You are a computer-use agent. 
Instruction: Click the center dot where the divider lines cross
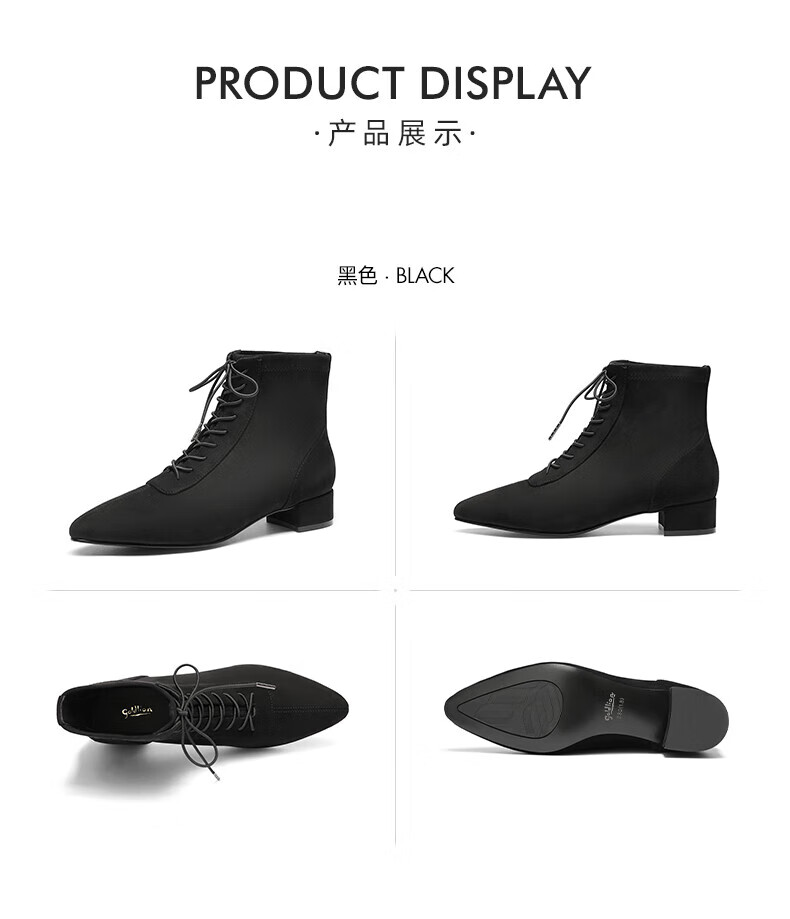click(x=395, y=590)
